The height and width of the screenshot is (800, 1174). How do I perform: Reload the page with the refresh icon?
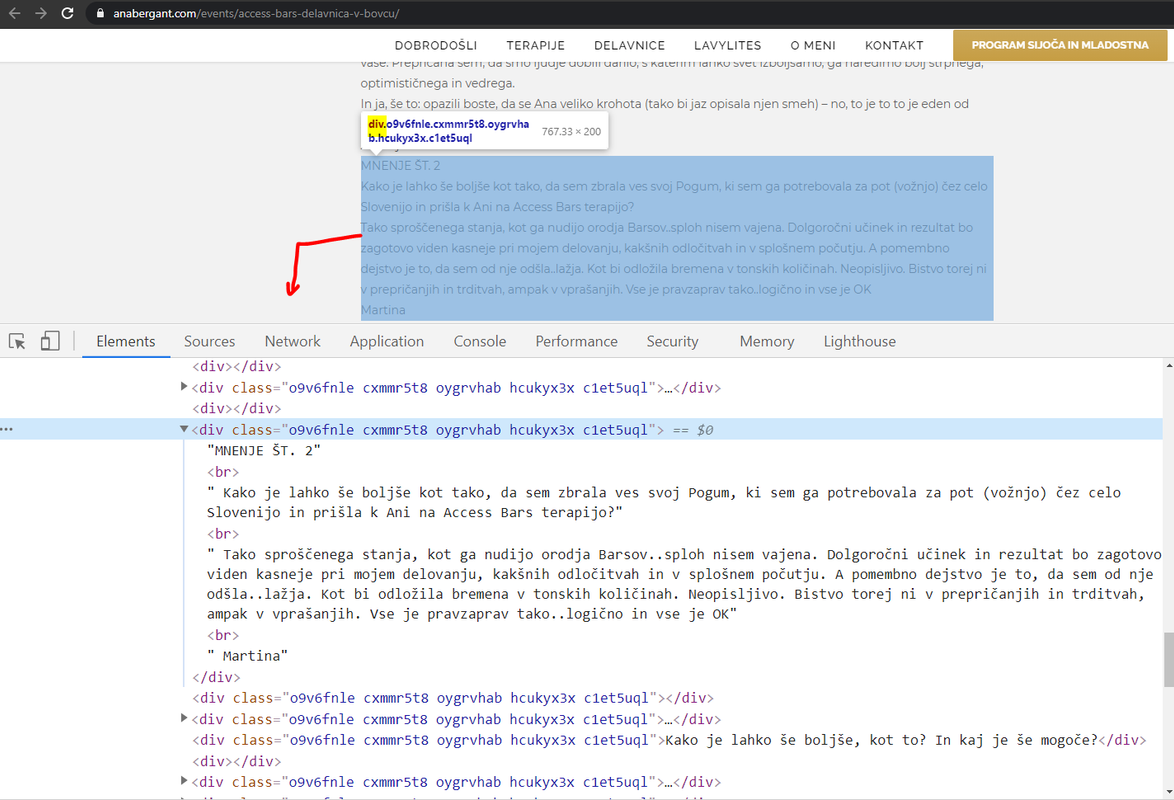[67, 13]
